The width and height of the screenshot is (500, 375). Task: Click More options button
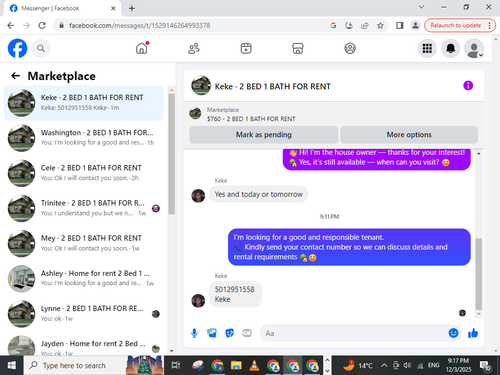pos(409,135)
